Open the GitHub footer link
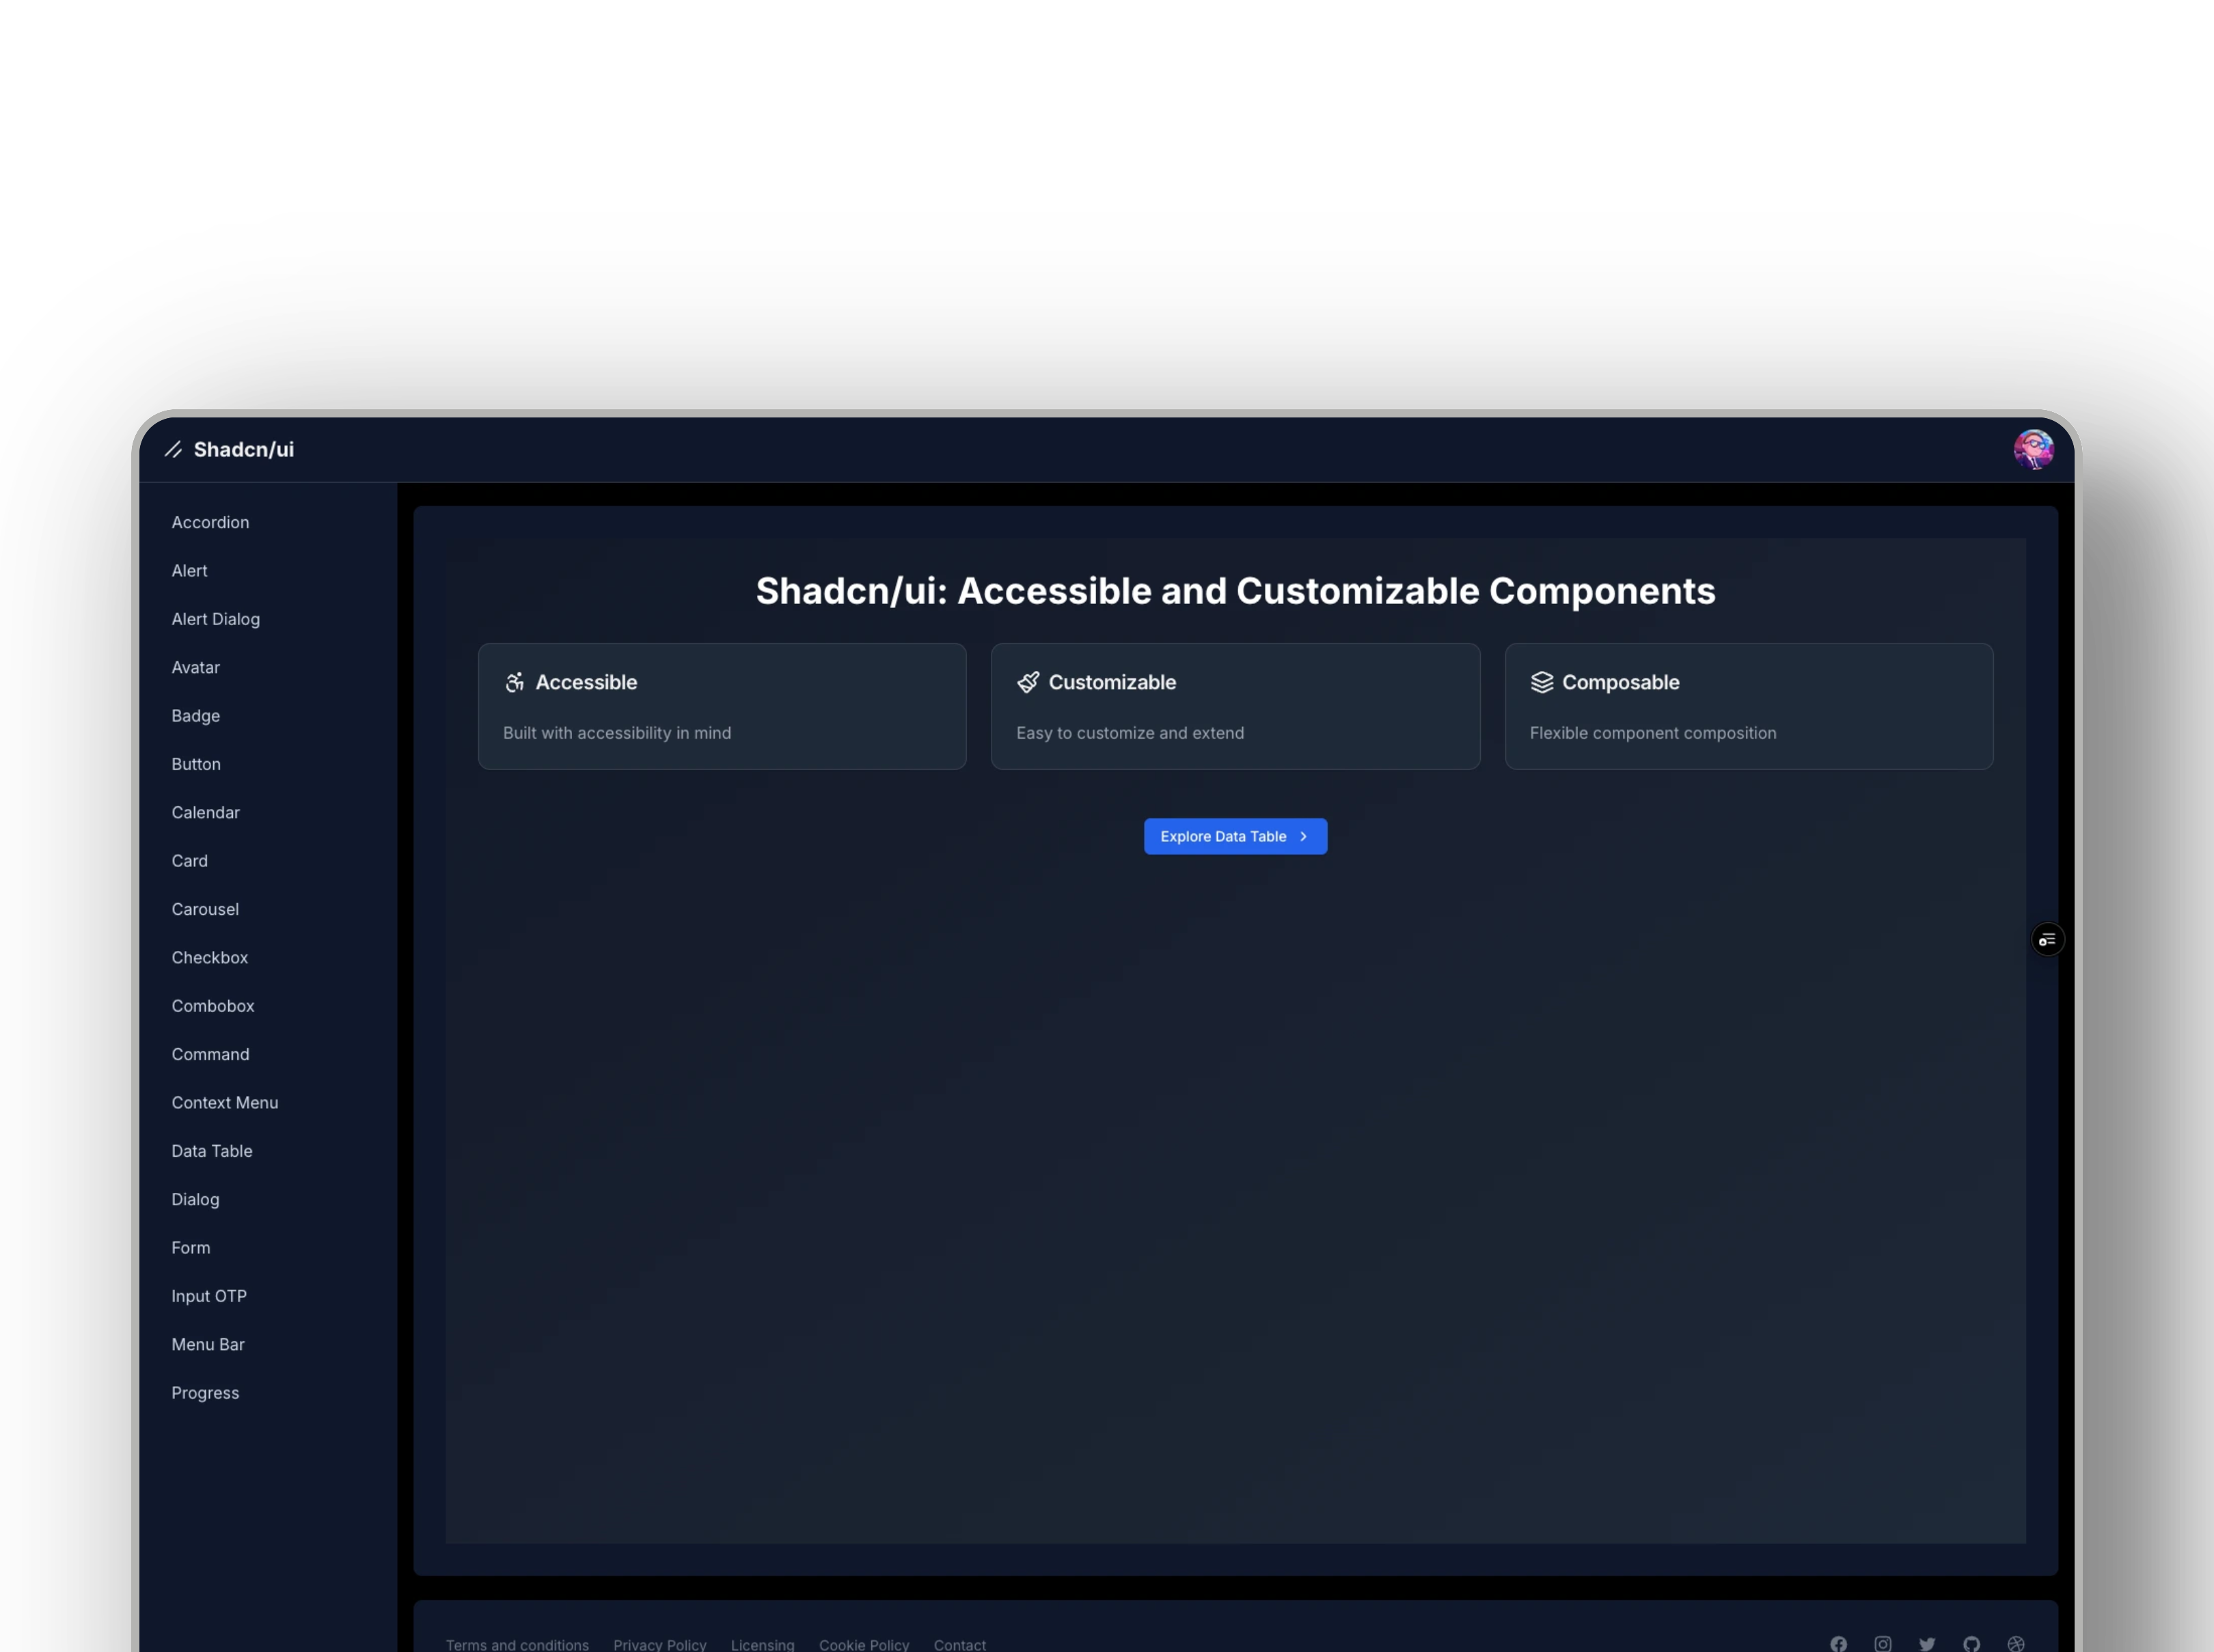The height and width of the screenshot is (1652, 2214). pyautogui.click(x=1971, y=1644)
